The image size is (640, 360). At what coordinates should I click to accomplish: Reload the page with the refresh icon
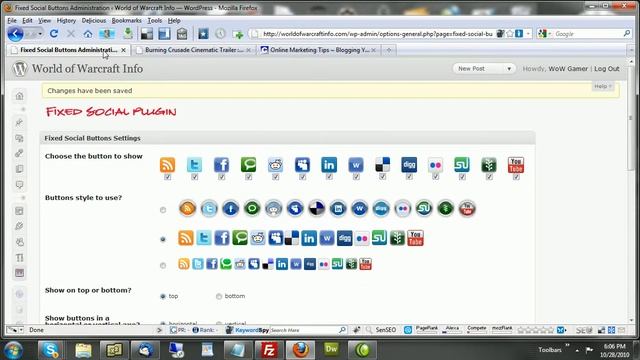[53, 34]
